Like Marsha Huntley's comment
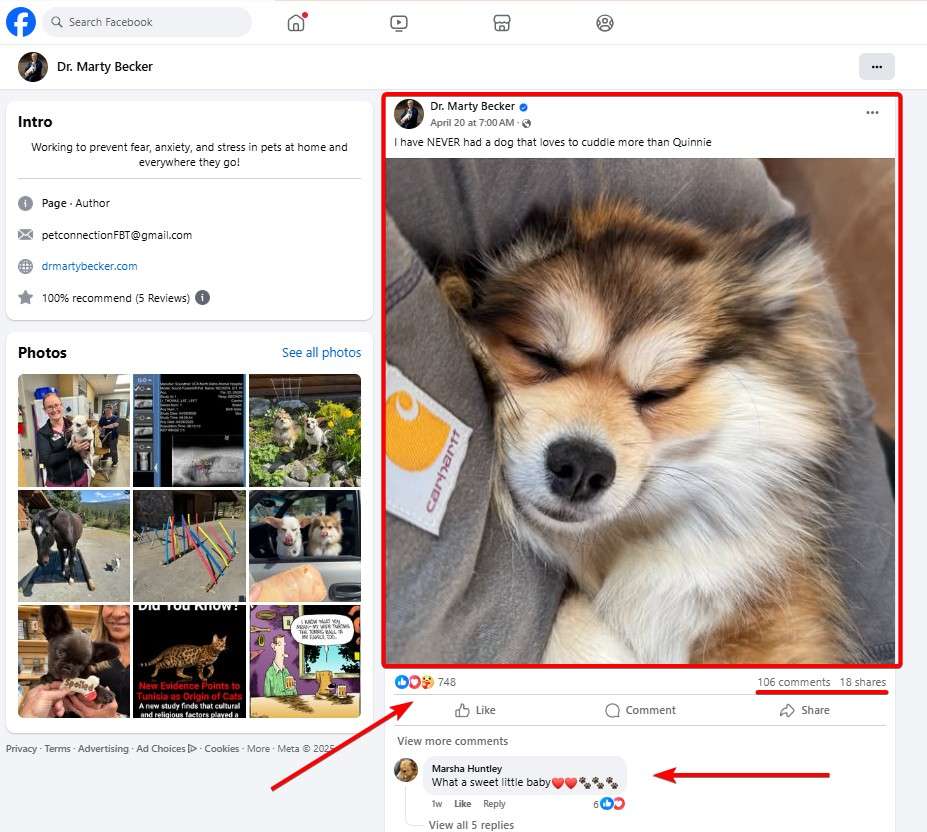This screenshot has height=832, width=927. 462,803
